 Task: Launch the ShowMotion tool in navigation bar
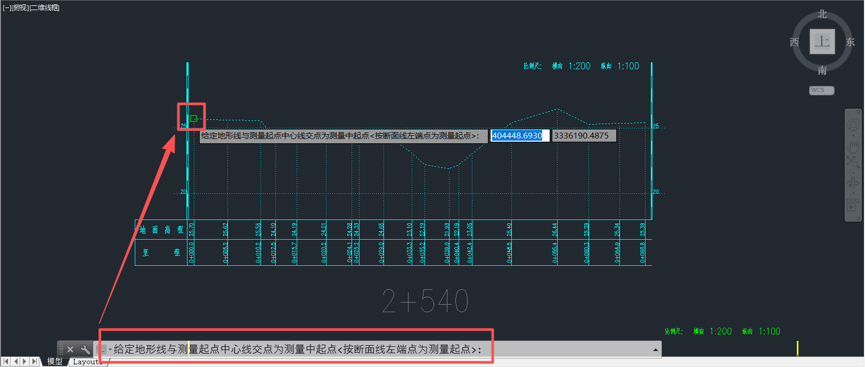[853, 204]
